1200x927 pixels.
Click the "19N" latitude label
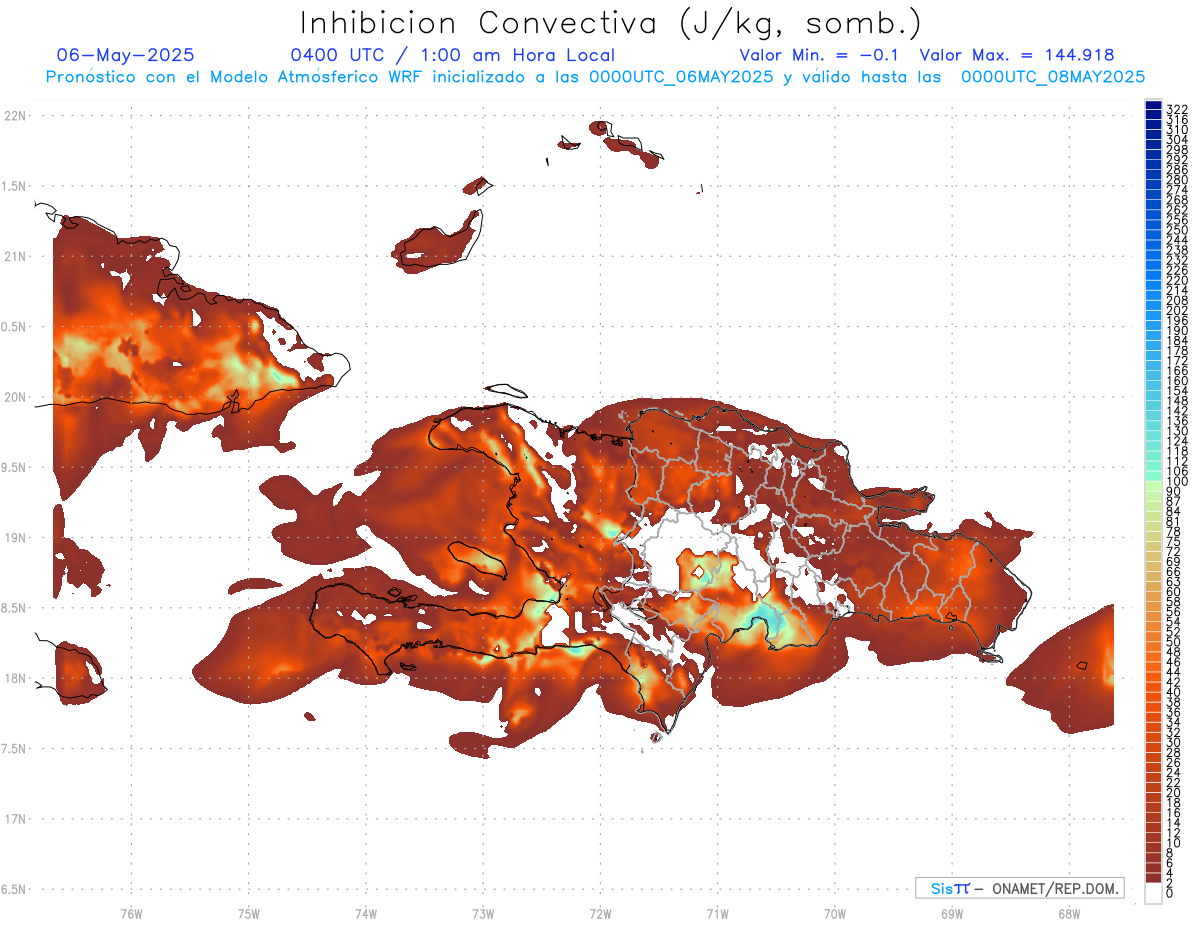(x=14, y=537)
